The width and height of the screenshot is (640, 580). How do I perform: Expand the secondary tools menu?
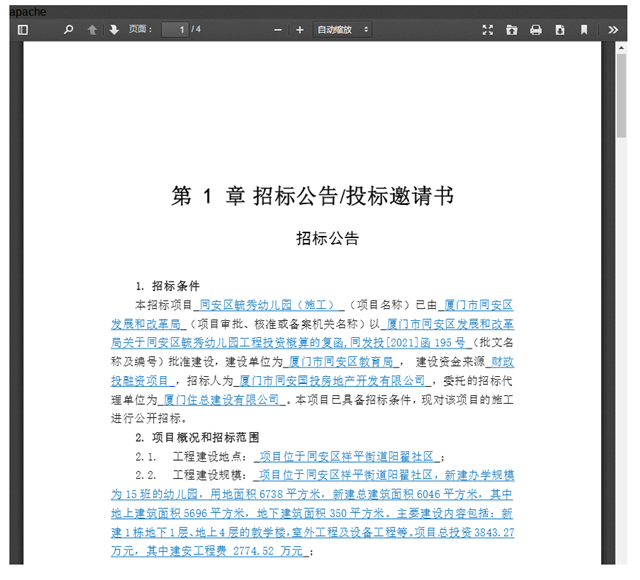[x=613, y=30]
